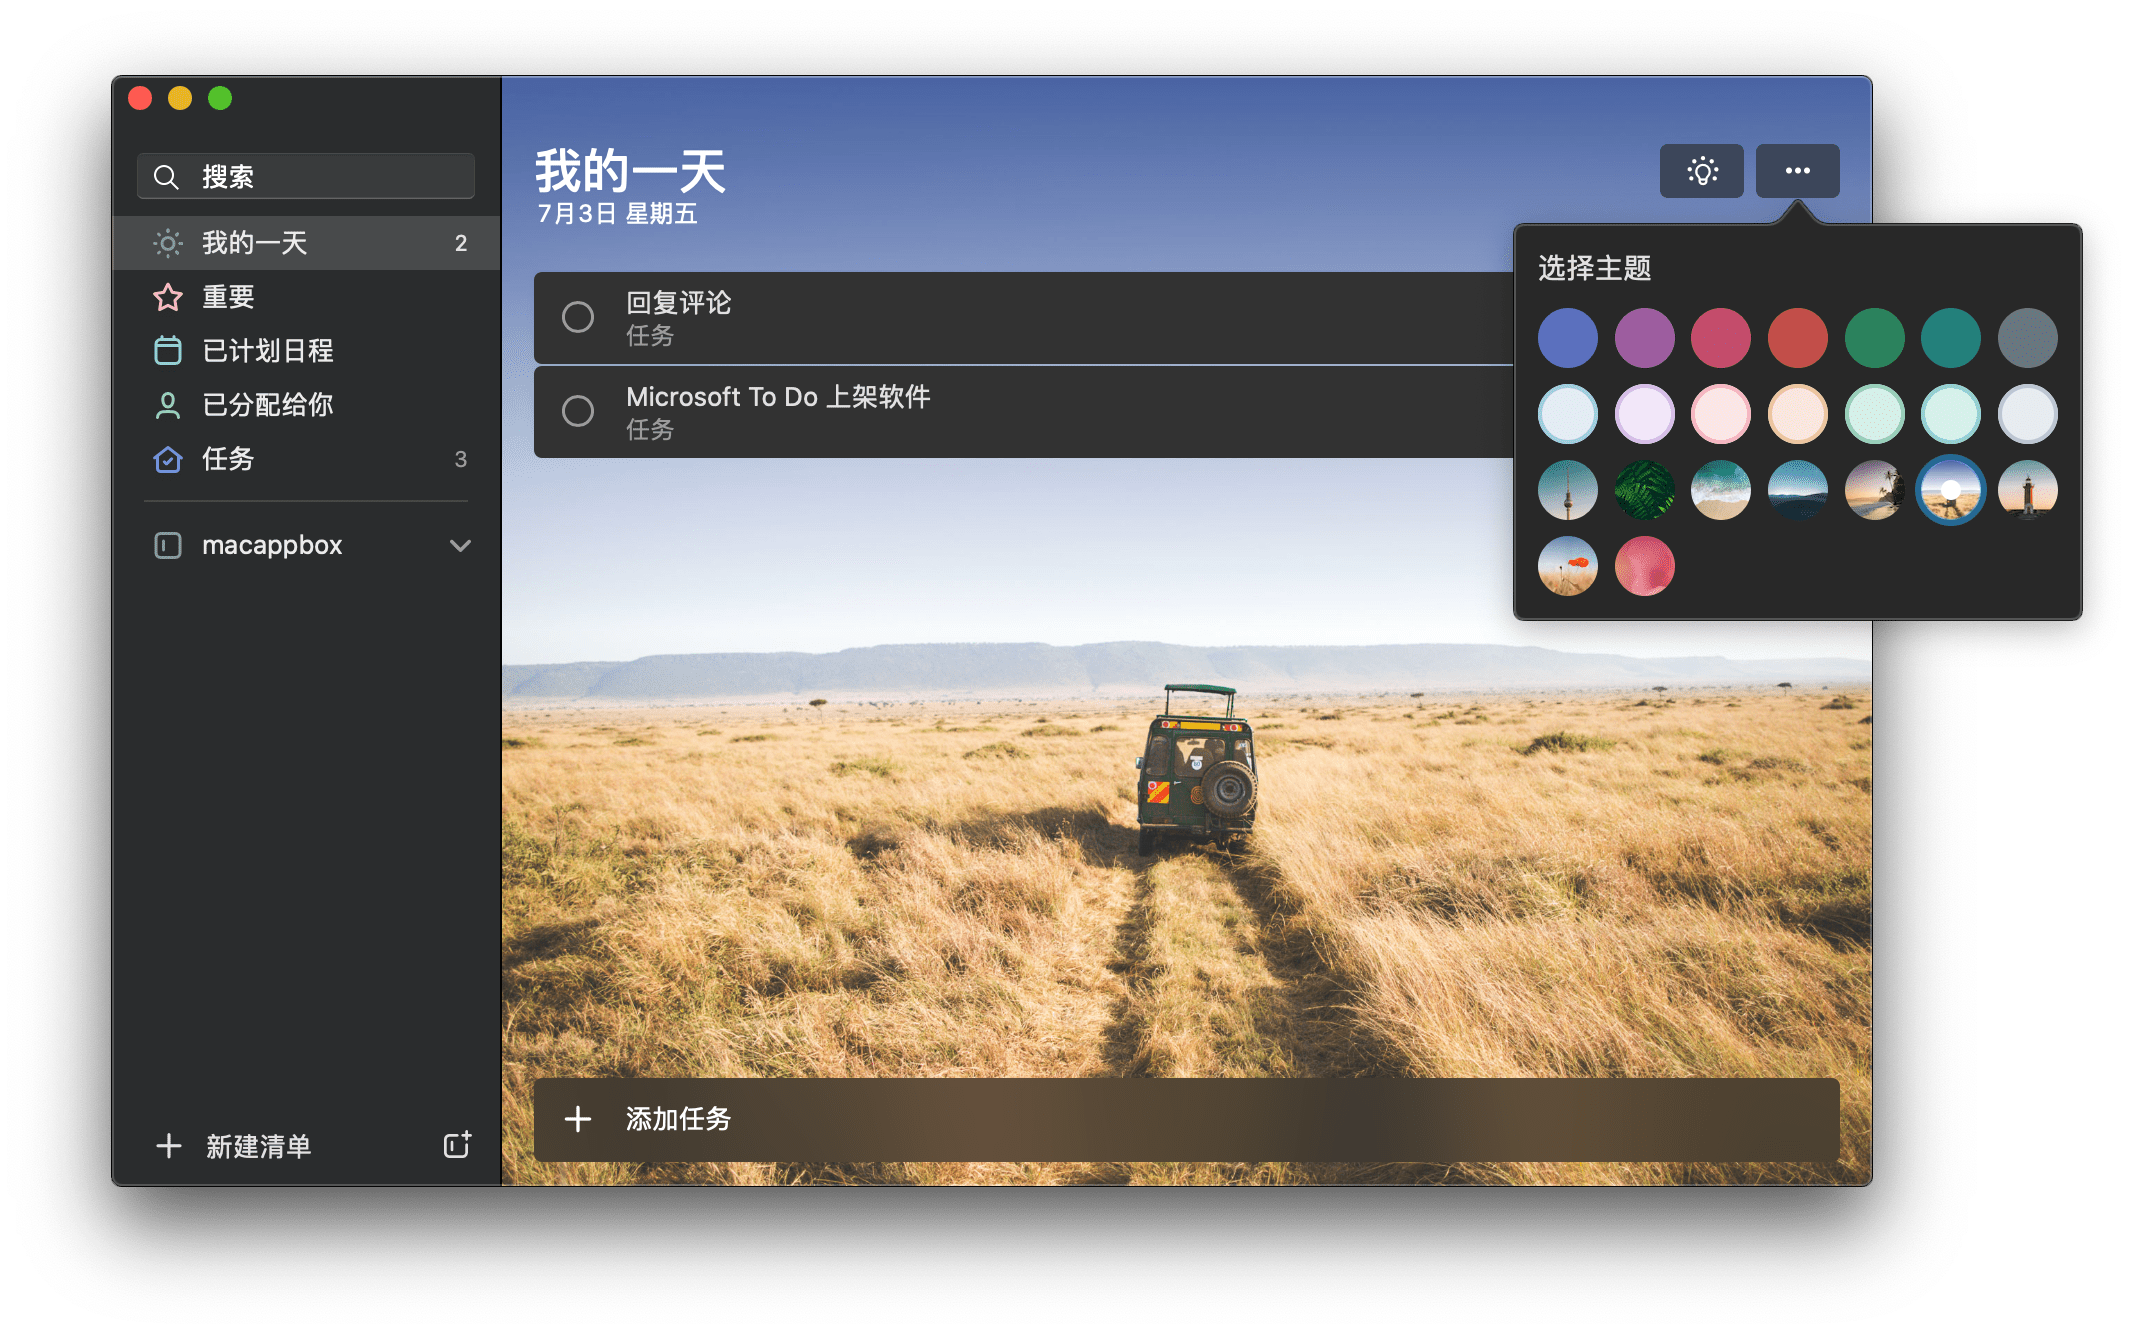Open the suggestions lightbulb icon
Viewport: 2154px width, 1334px height.
1700,170
